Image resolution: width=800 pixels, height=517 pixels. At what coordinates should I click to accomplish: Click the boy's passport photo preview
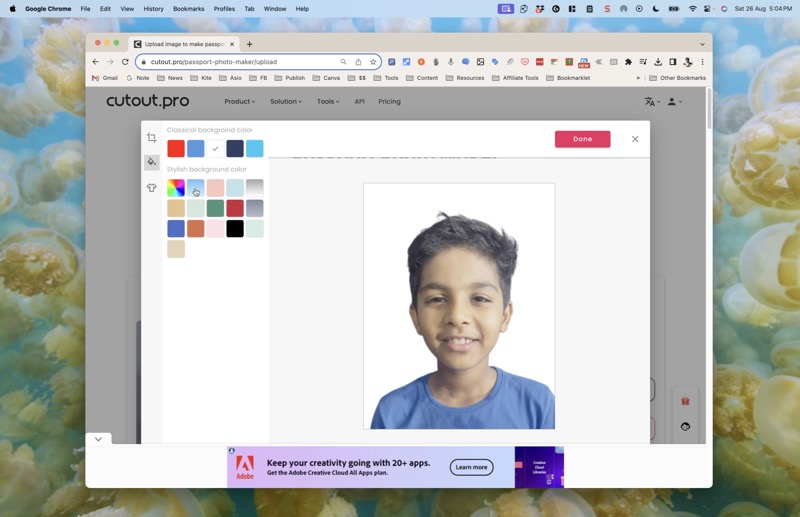coord(459,306)
